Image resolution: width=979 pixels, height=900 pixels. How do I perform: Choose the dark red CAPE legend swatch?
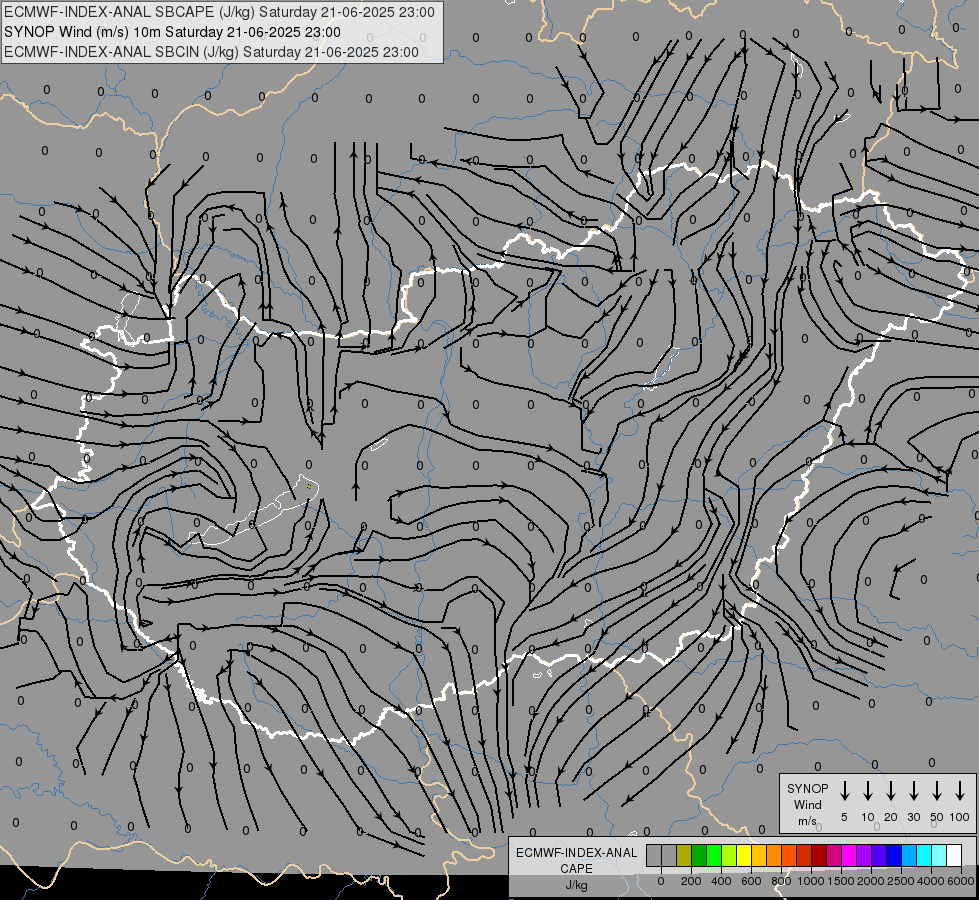click(x=819, y=855)
